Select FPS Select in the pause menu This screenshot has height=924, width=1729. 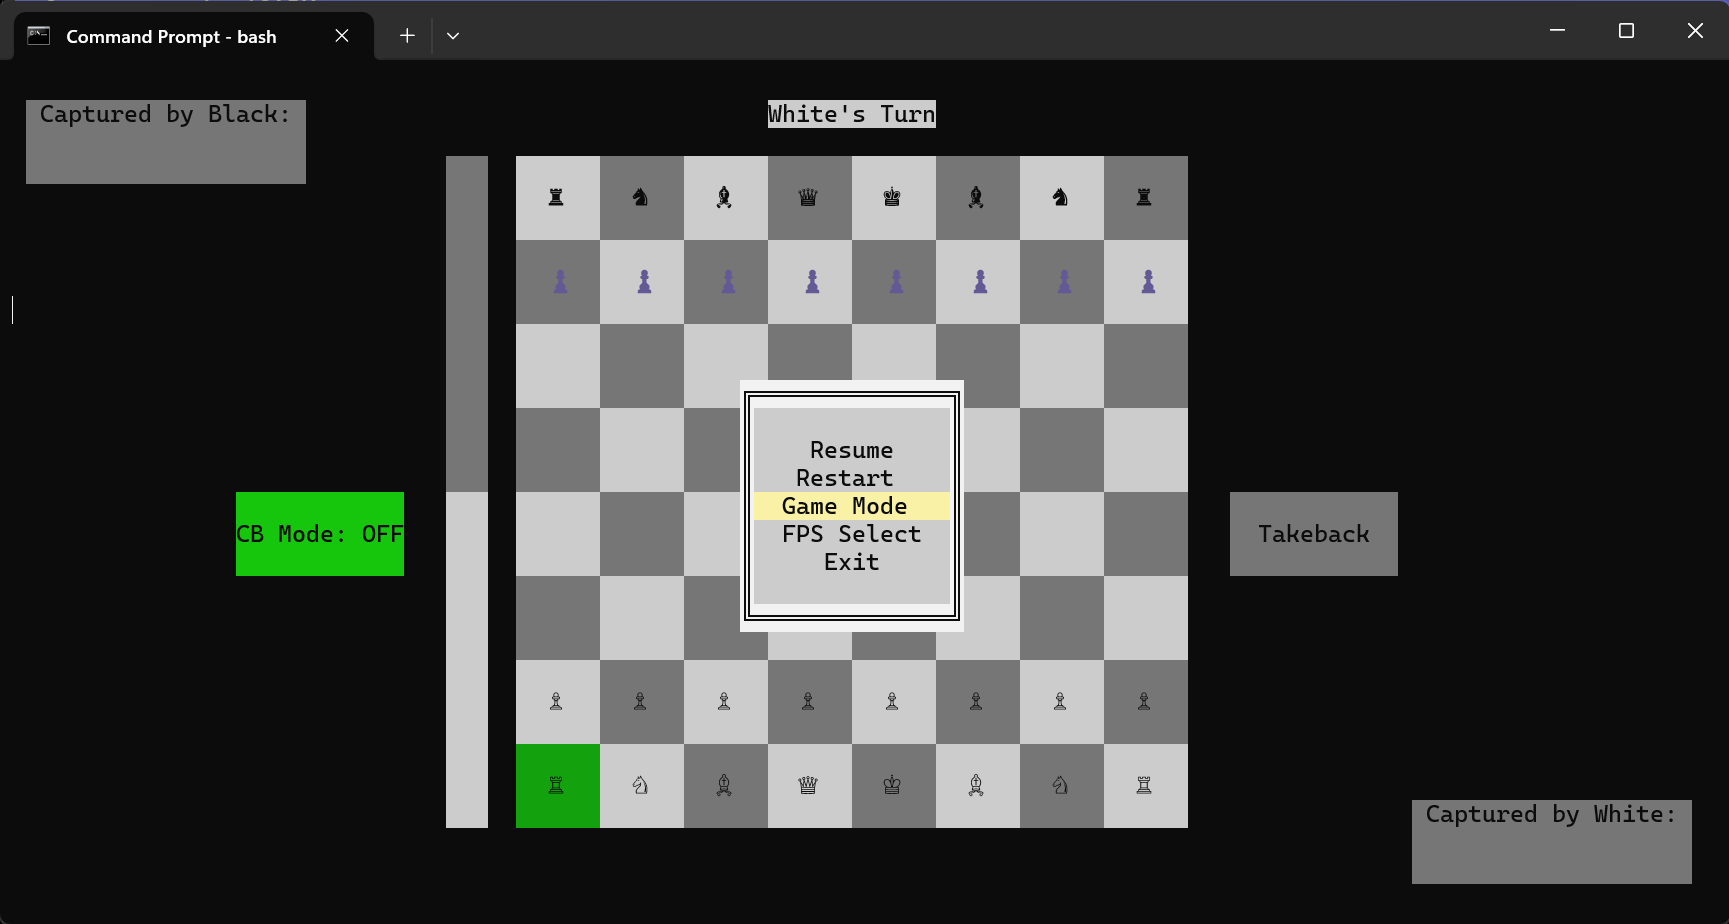coord(851,534)
